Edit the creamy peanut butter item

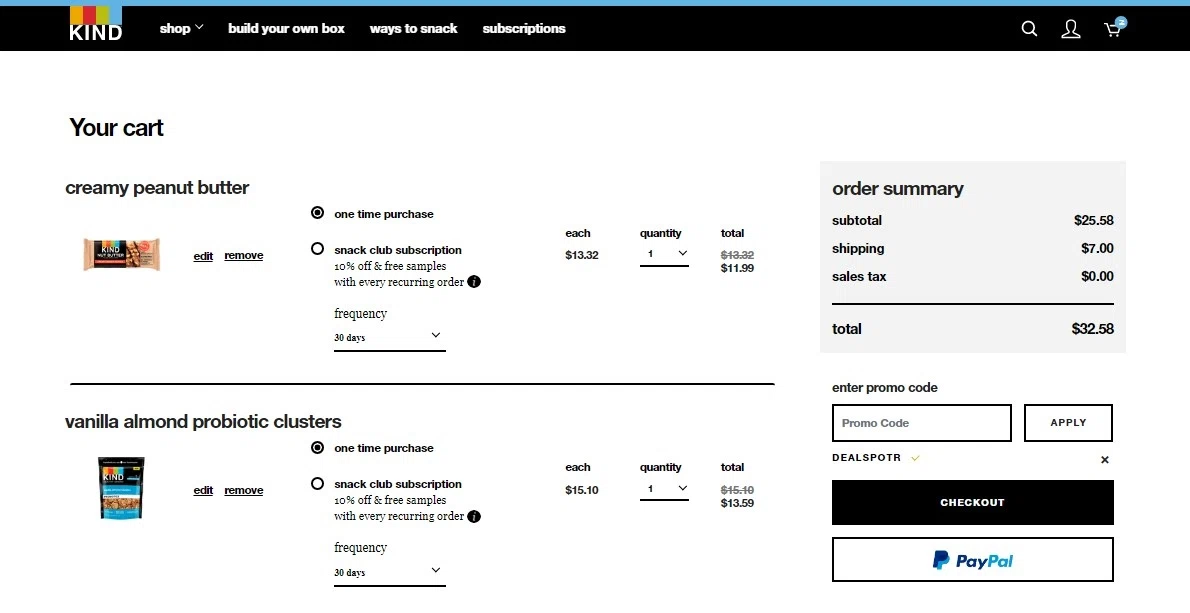point(203,256)
